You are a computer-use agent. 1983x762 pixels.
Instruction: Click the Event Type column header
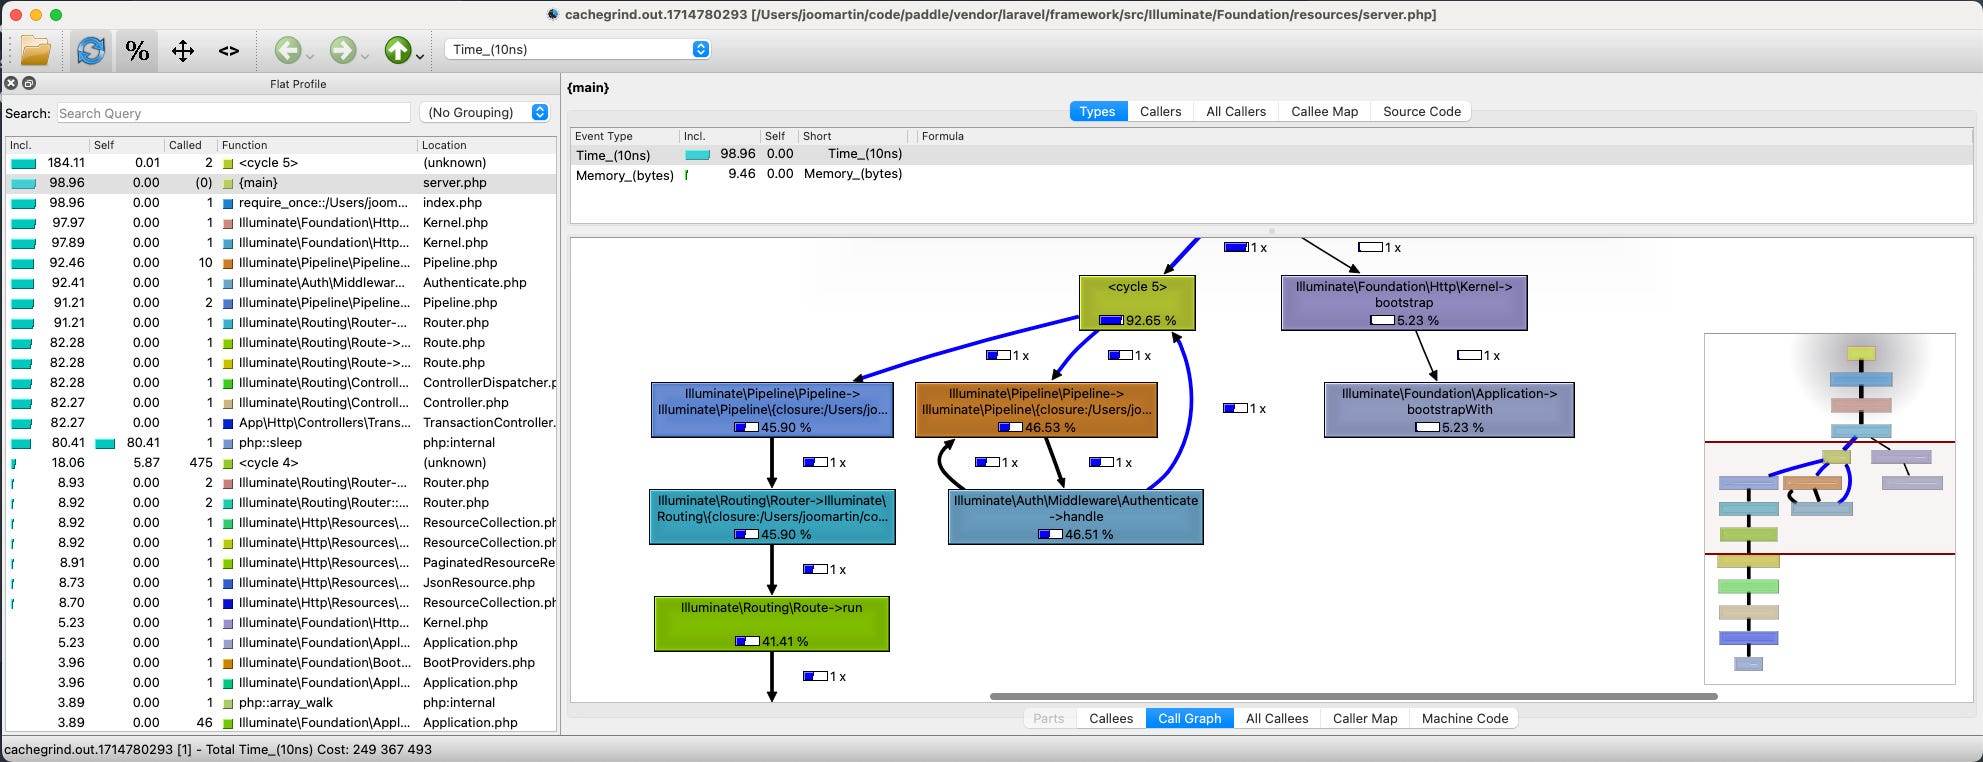(624, 136)
